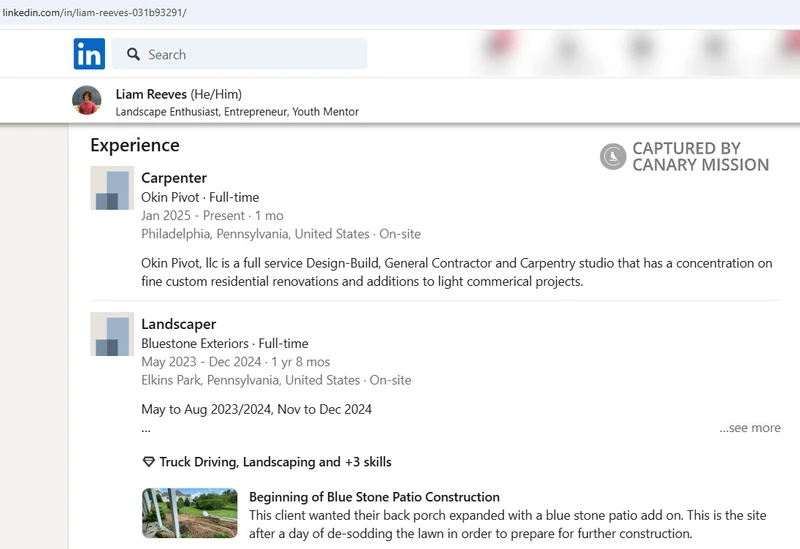The image size is (800, 549).
Task: Click the Landscape Enthusiast headline text
Action: pyautogui.click(x=237, y=112)
